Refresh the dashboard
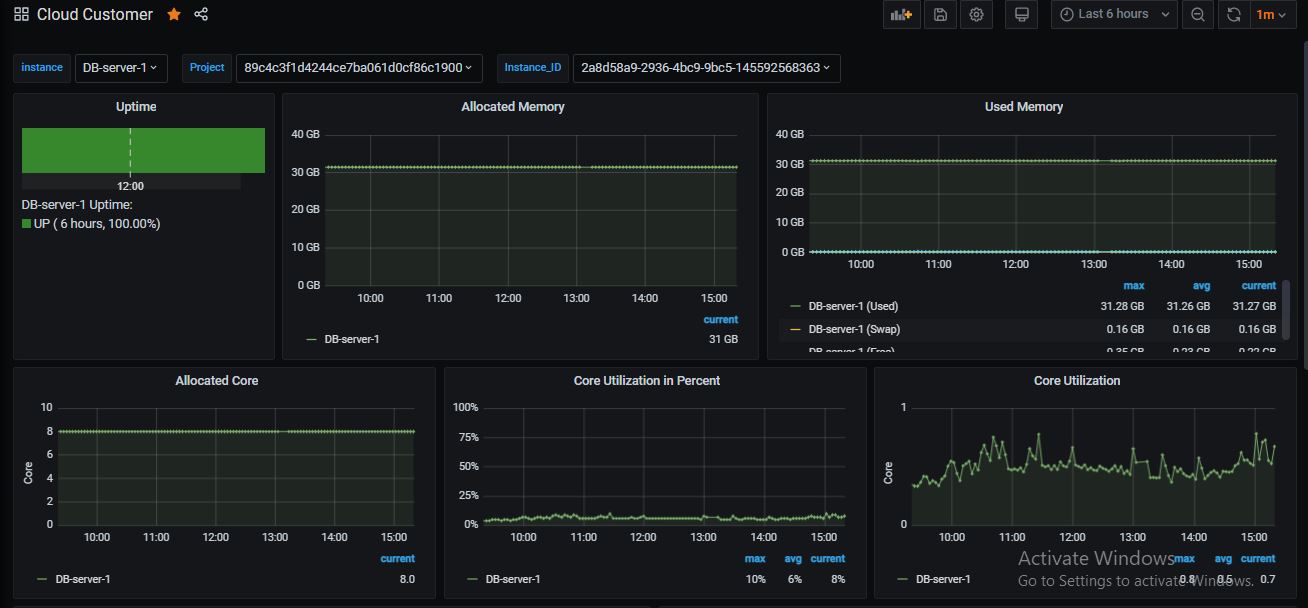Image resolution: width=1308 pixels, height=608 pixels. click(x=1234, y=14)
